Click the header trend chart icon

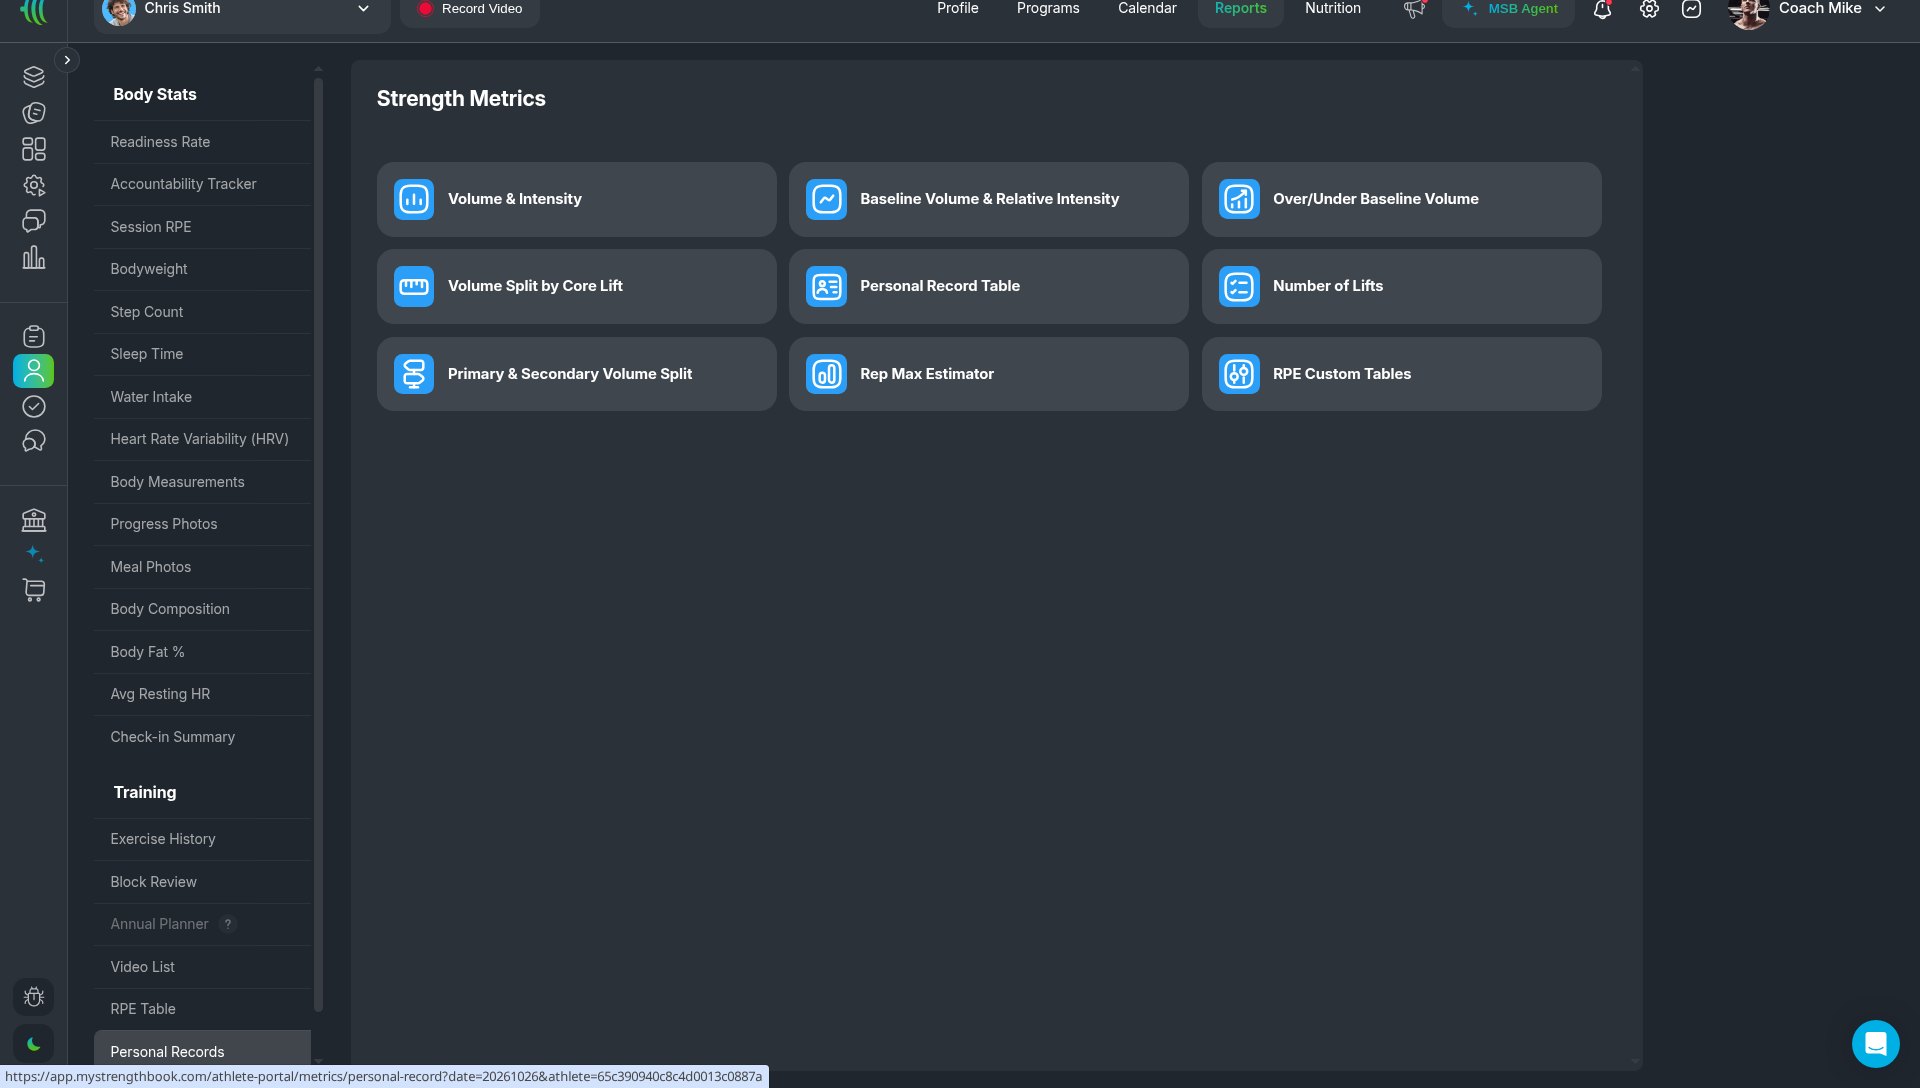click(1691, 9)
